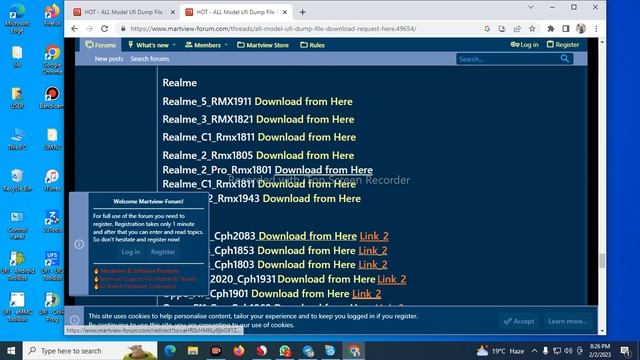Image resolution: width=640 pixels, height=360 pixels.
Task: Open WhatsApp taskbar icon
Action: pyautogui.click(x=284, y=351)
